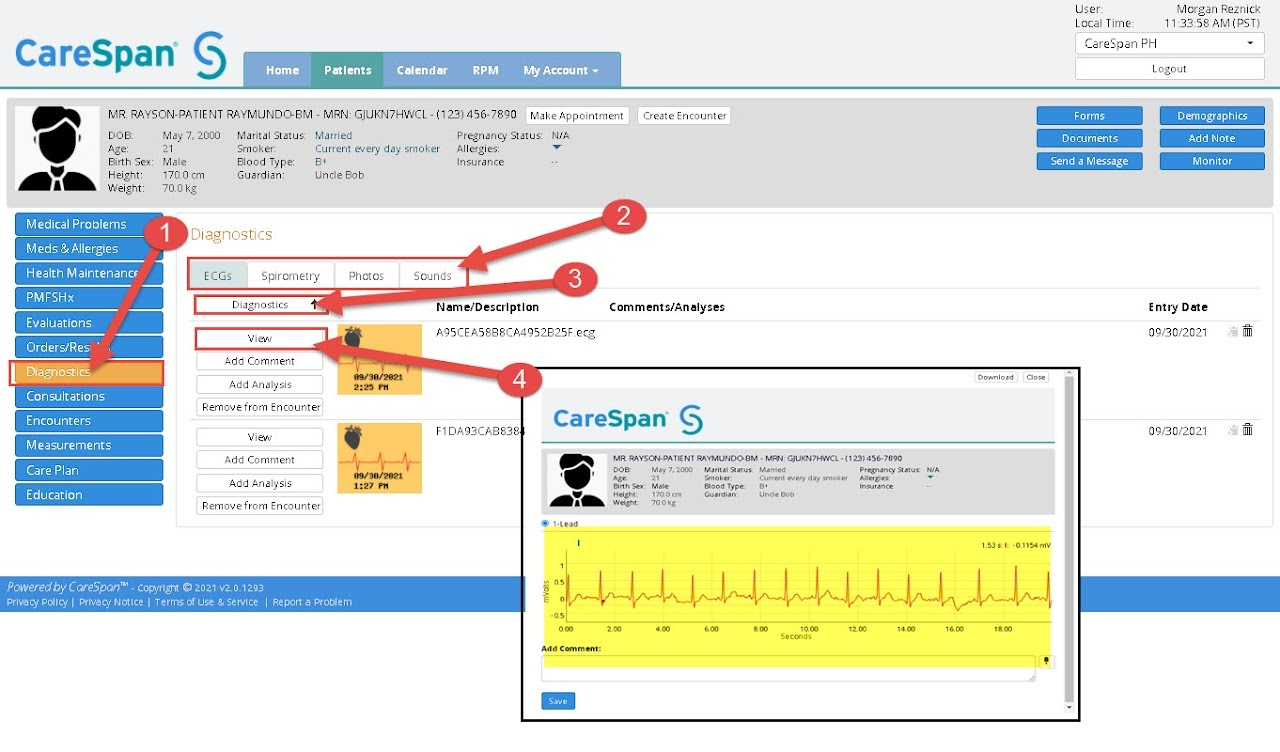Open PMFSHx in the sidebar

[88, 298]
